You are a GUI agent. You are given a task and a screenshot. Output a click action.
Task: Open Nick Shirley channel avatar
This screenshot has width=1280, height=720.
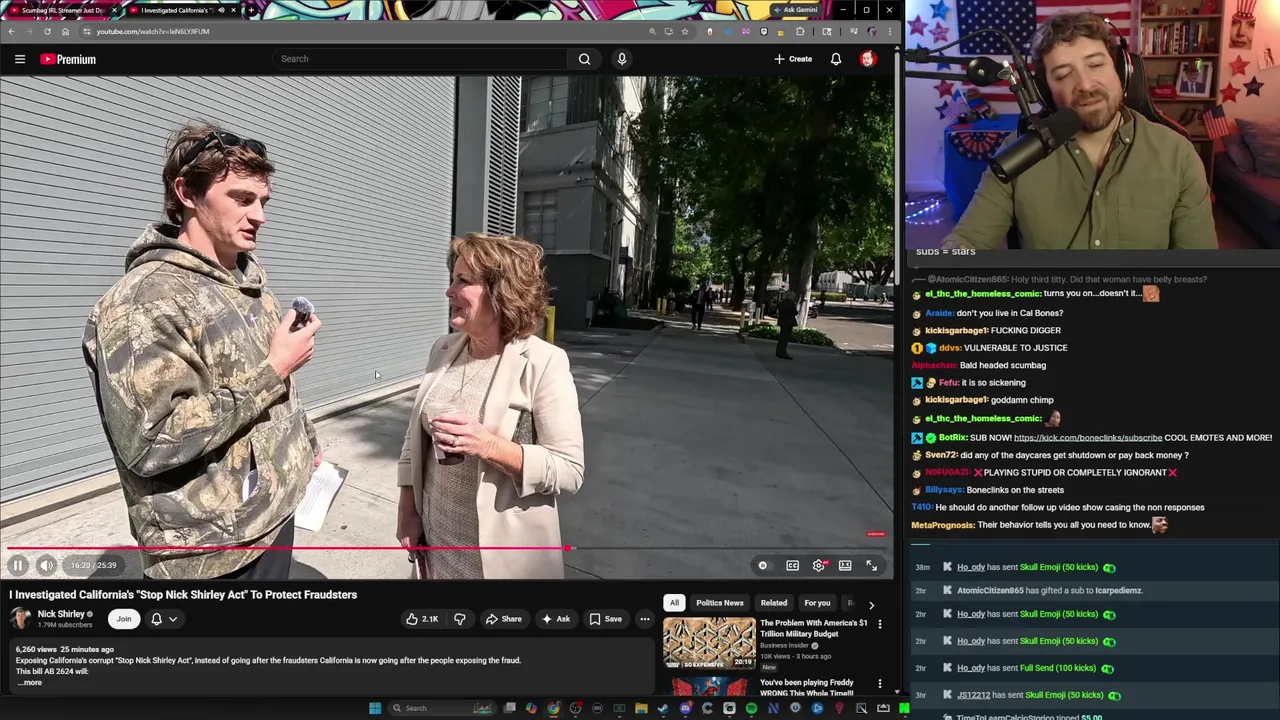click(x=20, y=618)
